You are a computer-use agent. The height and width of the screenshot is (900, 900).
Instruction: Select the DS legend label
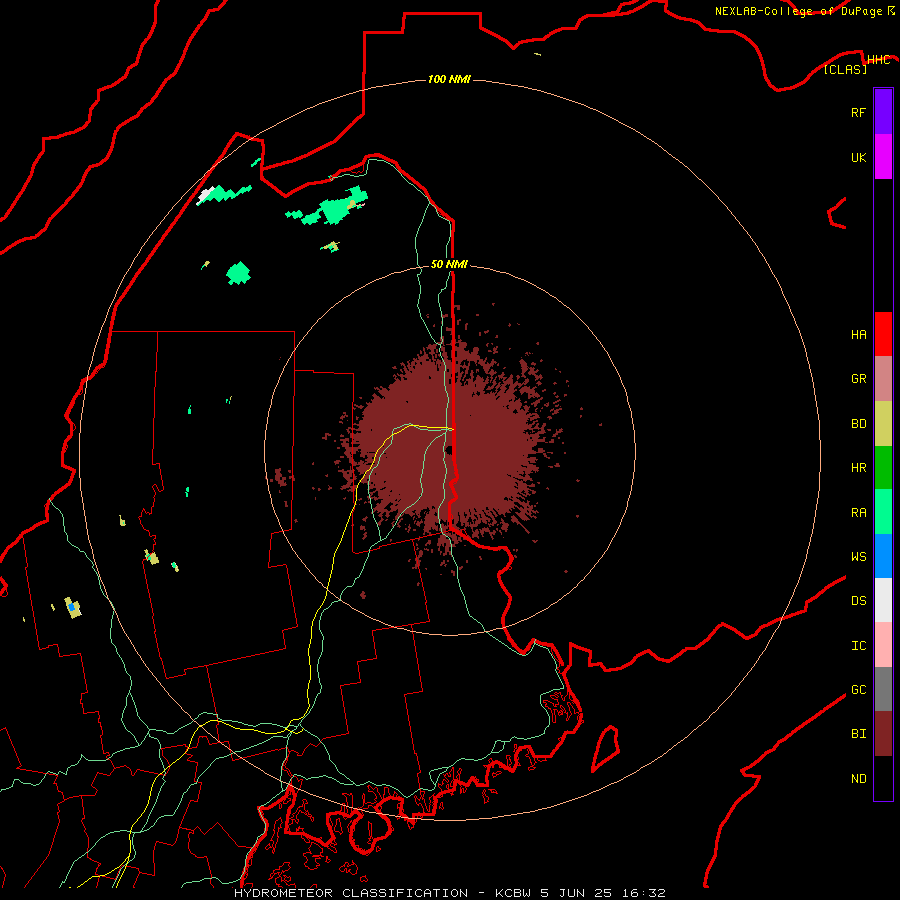[x=858, y=600]
